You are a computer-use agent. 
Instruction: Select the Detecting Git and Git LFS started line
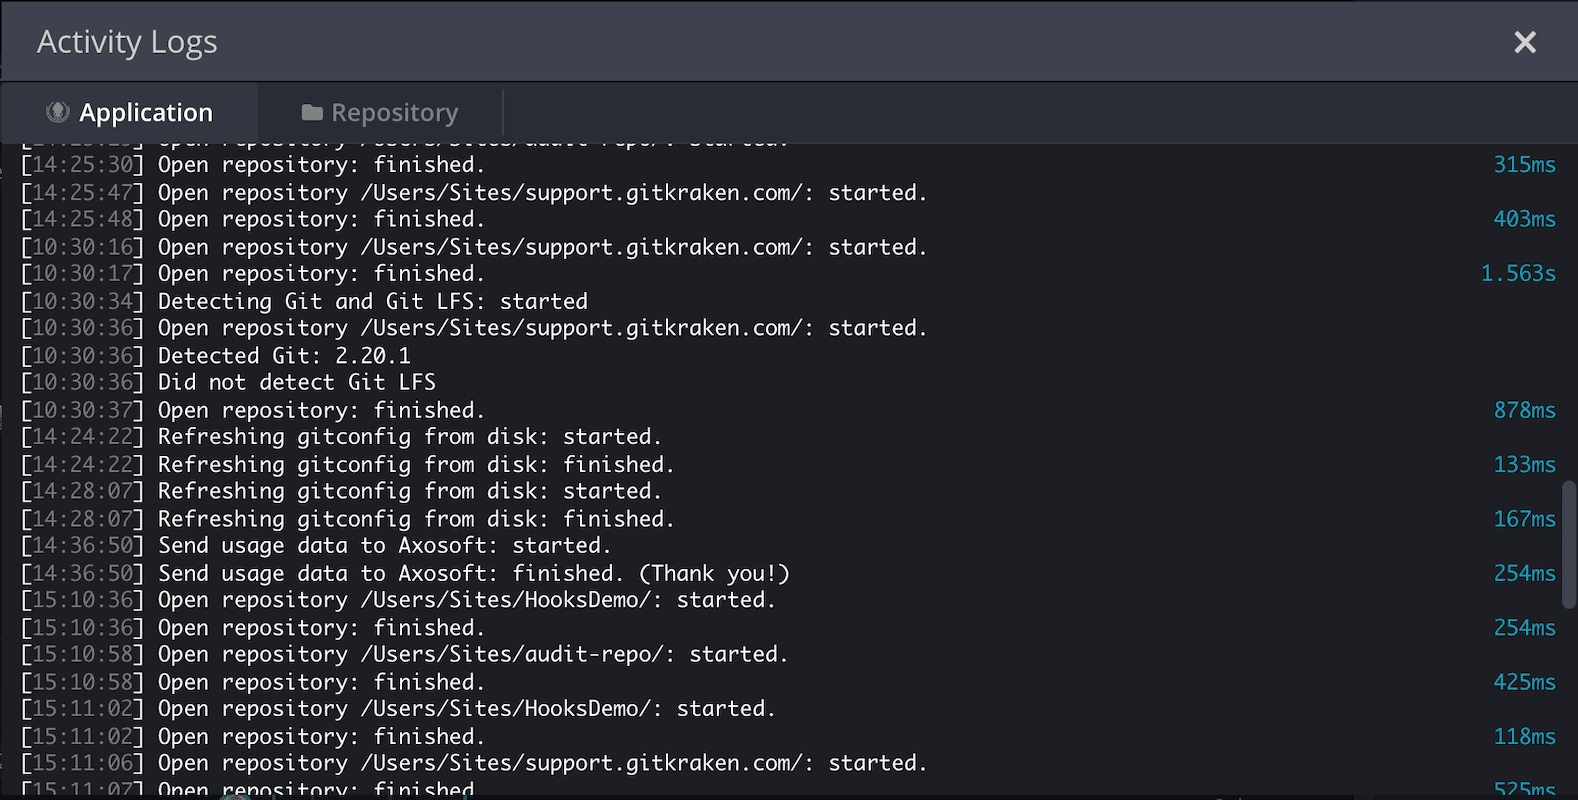[371, 300]
